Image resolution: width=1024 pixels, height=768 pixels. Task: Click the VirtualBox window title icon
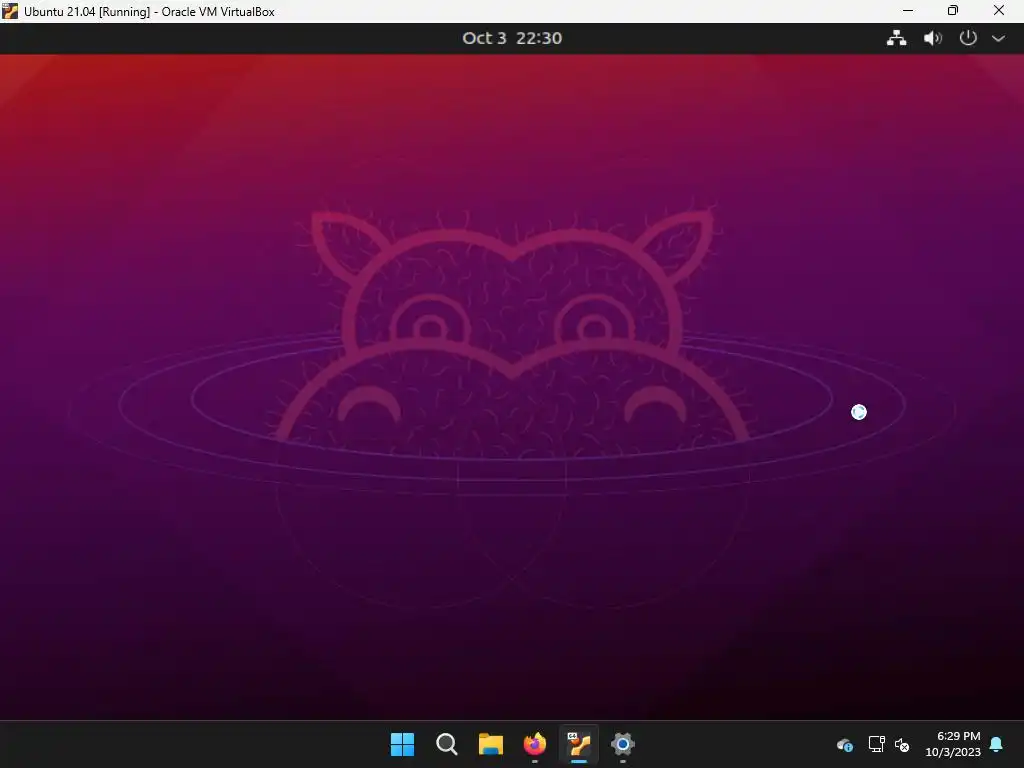10,11
